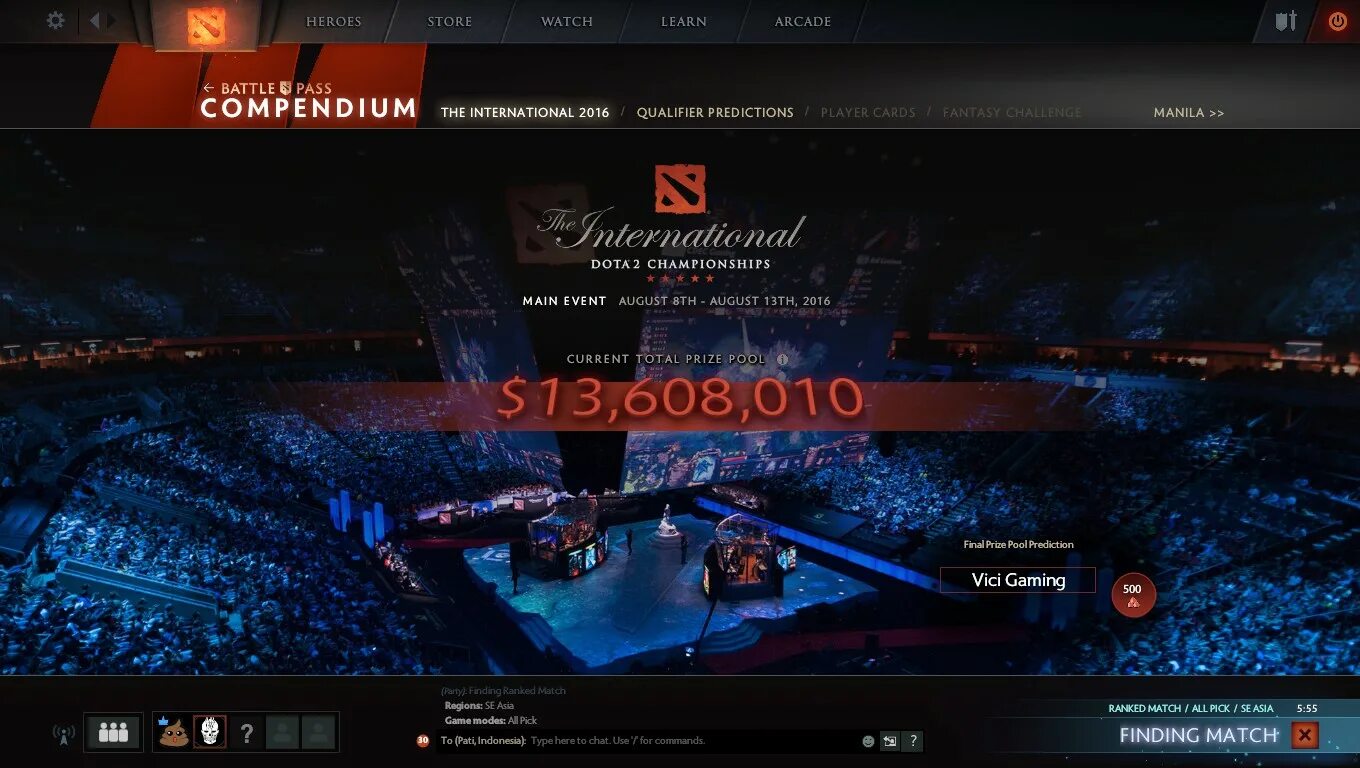Open the Store menu

(449, 21)
